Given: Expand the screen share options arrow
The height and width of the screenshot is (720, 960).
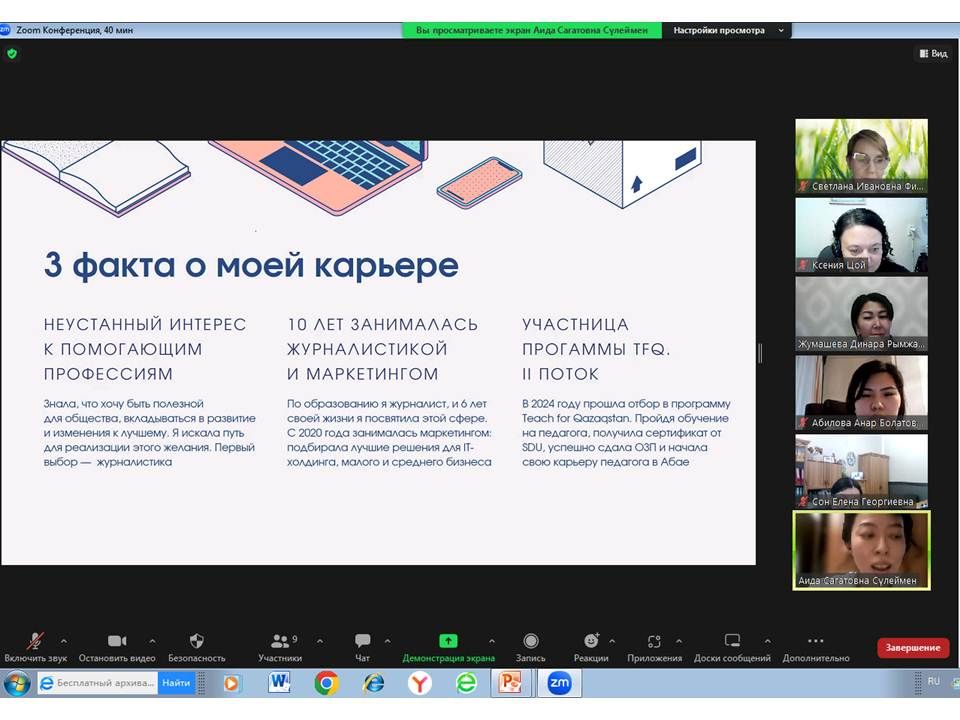Looking at the screenshot, I should (x=491, y=641).
